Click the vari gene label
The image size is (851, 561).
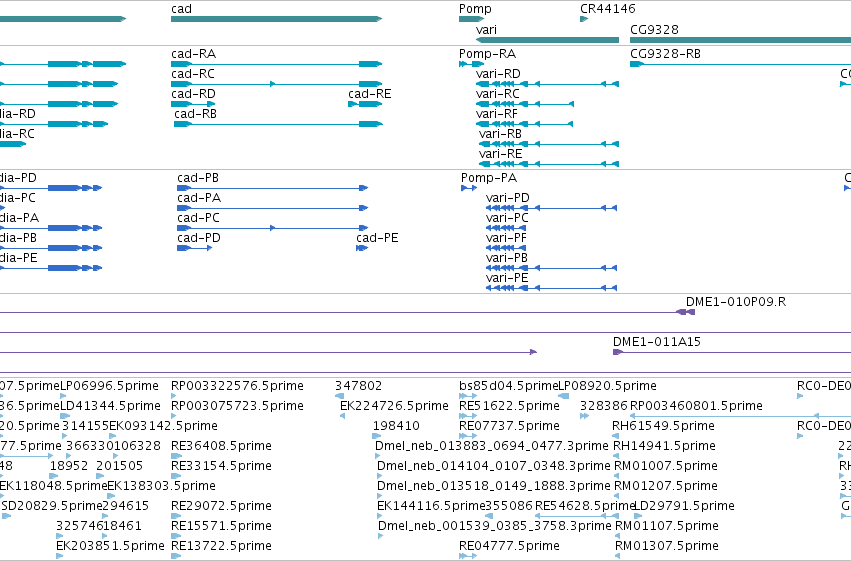[486, 30]
